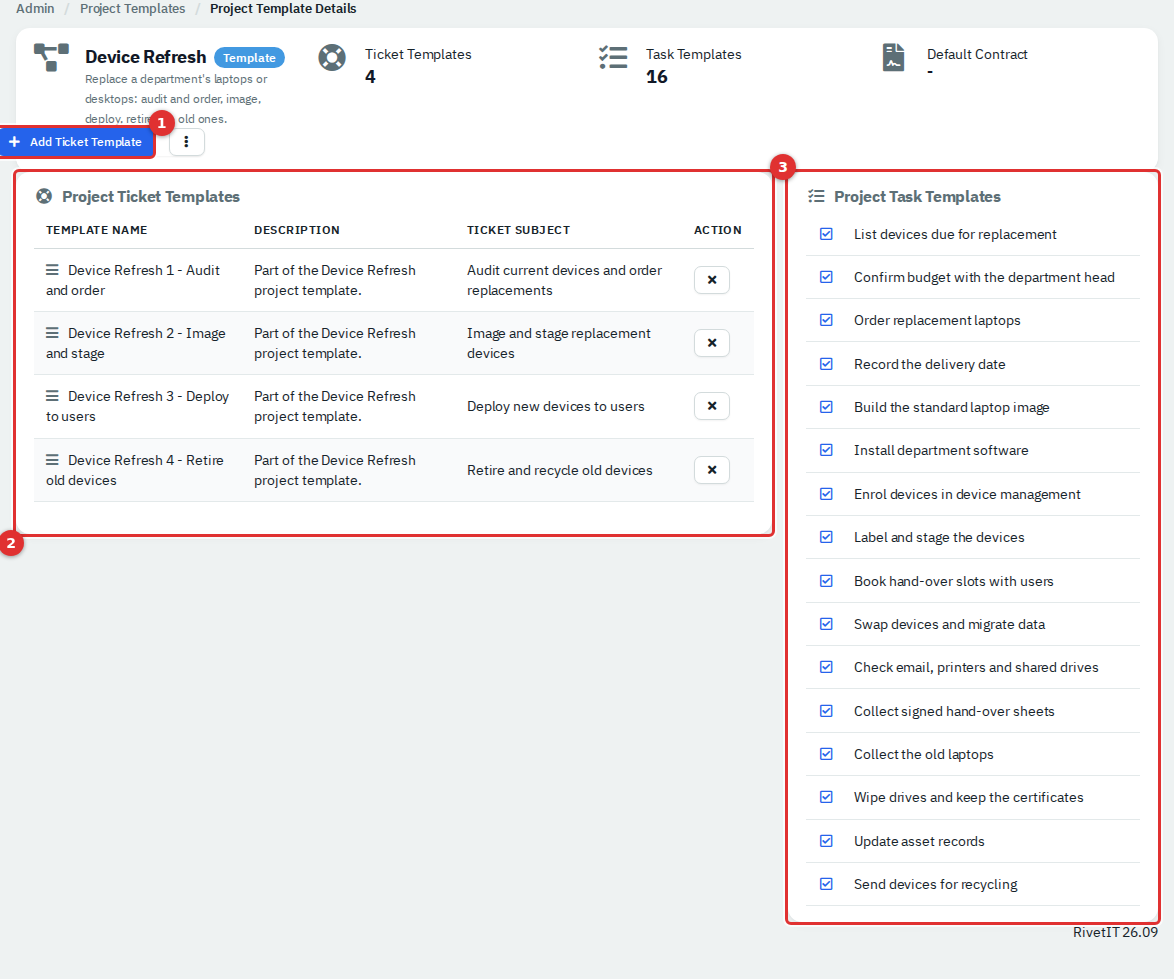Select 'Device Refresh 3 - Deploy to users' name

[138, 406]
